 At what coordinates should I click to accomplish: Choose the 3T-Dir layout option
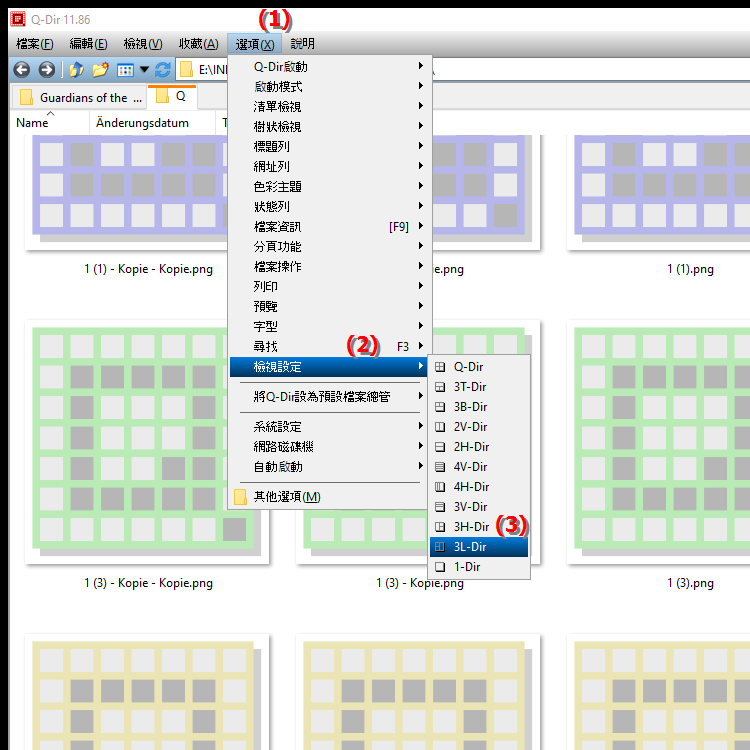tap(470, 387)
